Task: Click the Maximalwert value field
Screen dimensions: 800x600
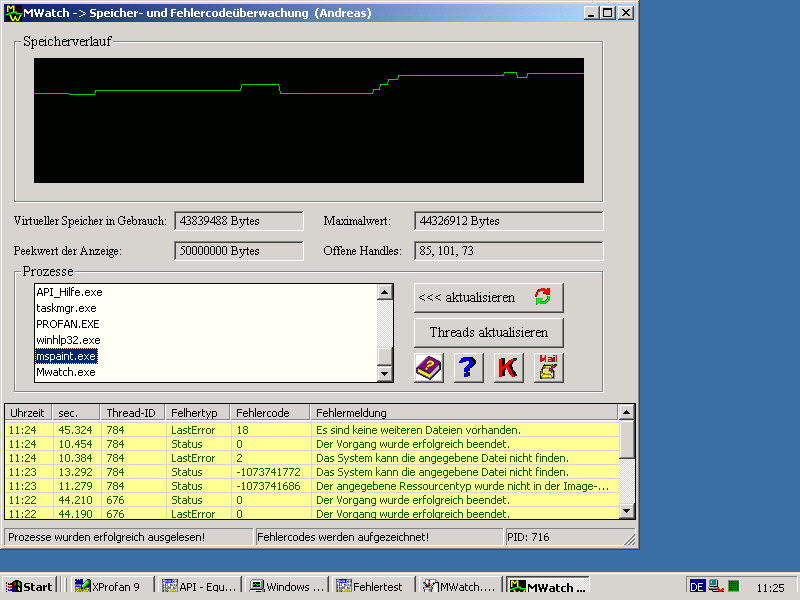Action: [509, 221]
